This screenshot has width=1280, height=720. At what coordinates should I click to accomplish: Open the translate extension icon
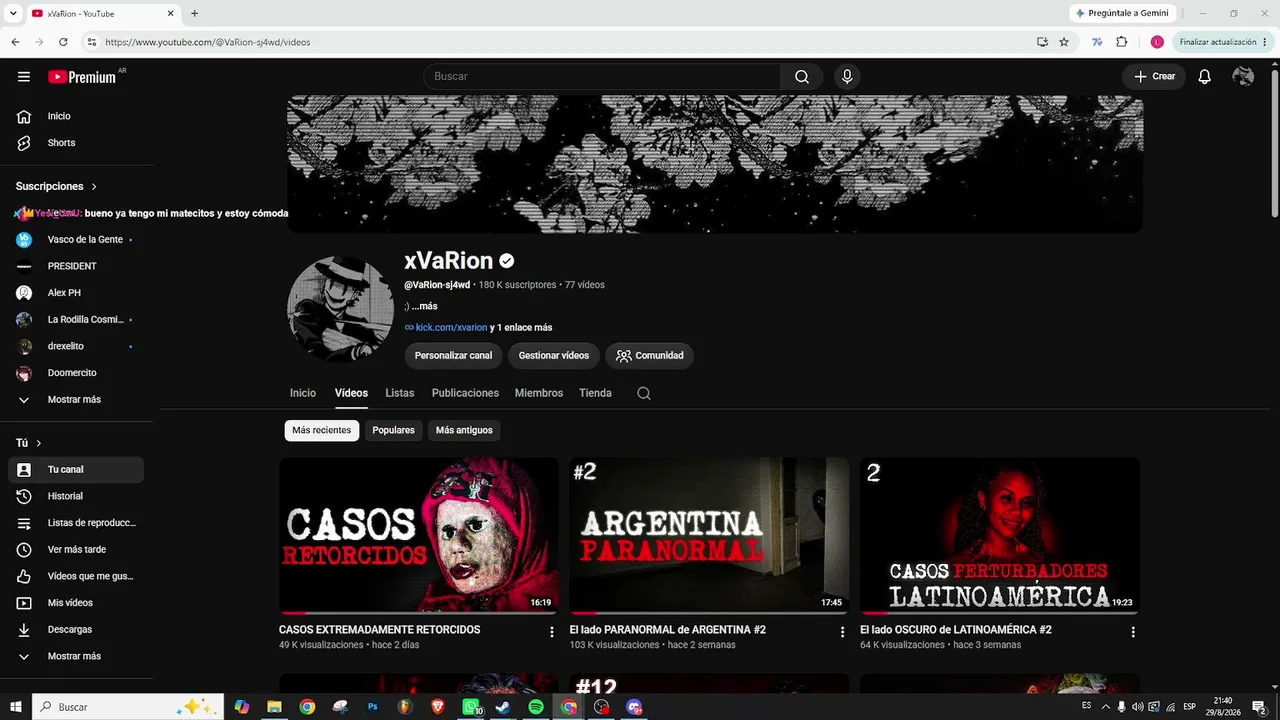1097,42
